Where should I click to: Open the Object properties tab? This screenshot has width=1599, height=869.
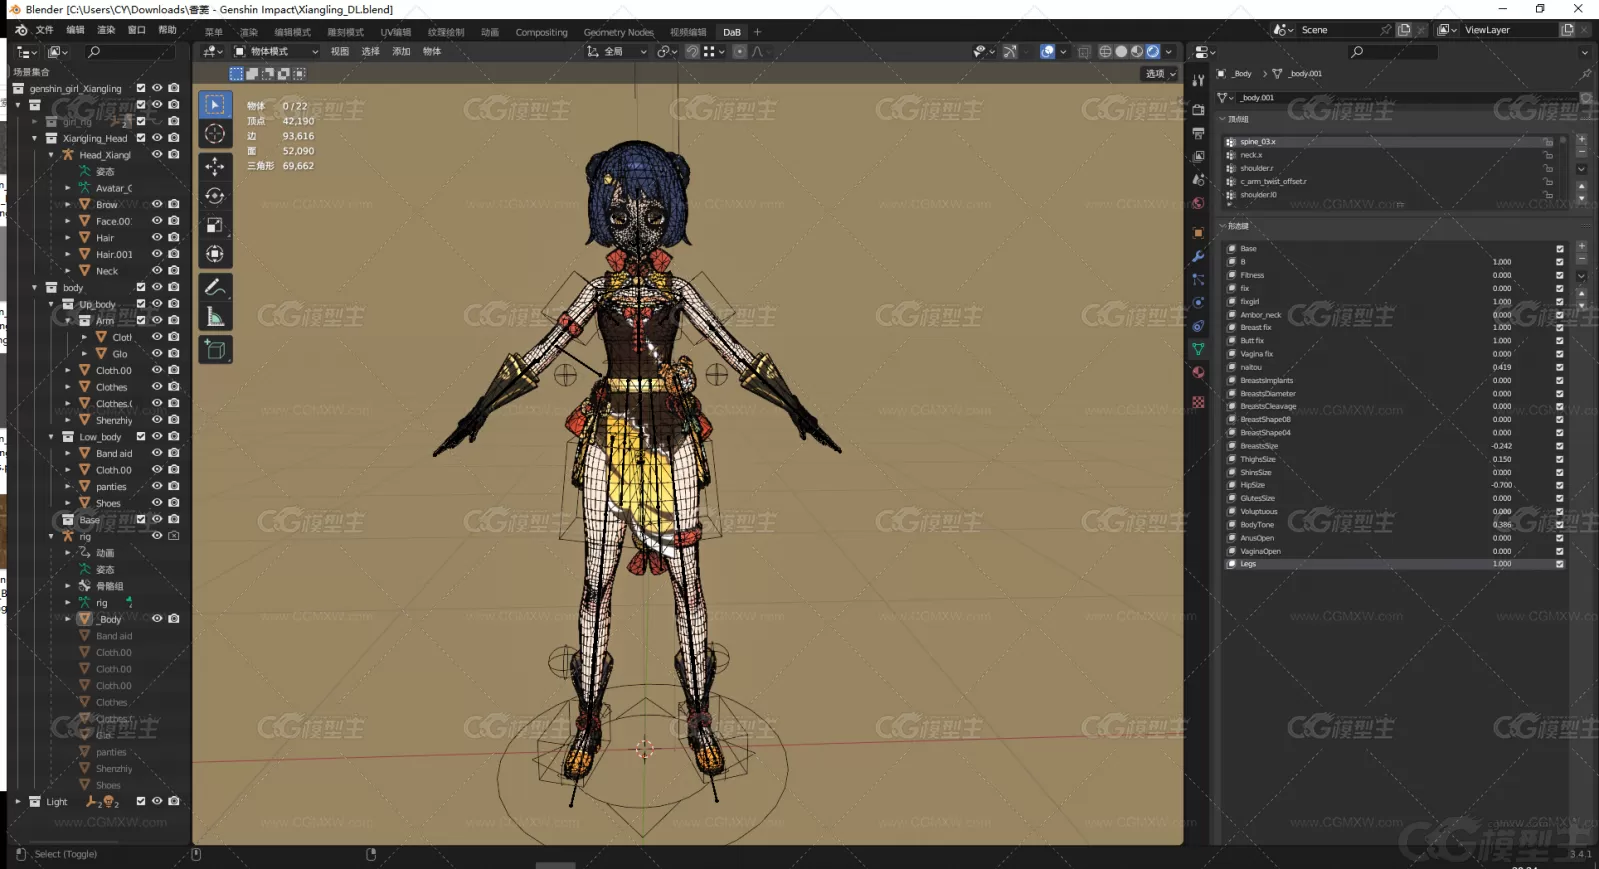[x=1198, y=233]
